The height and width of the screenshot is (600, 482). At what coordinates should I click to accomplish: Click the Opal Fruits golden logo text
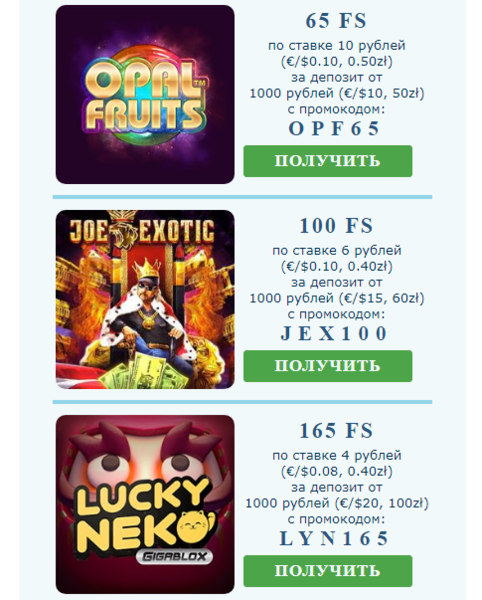coord(145,96)
